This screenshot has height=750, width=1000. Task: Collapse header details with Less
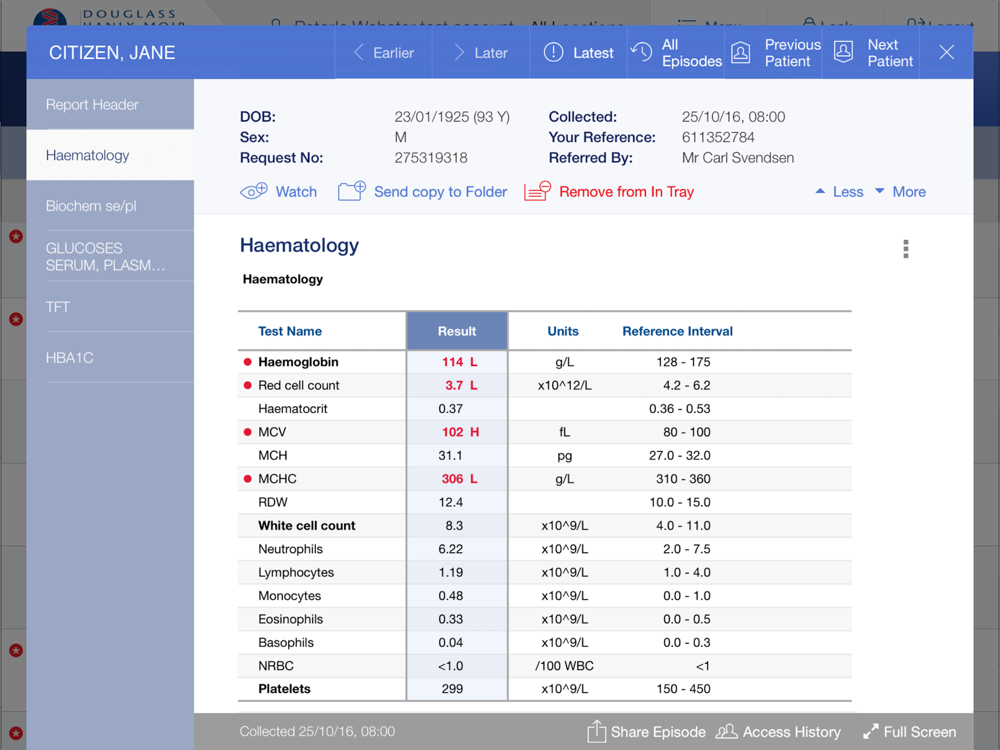pyautogui.click(x=839, y=192)
